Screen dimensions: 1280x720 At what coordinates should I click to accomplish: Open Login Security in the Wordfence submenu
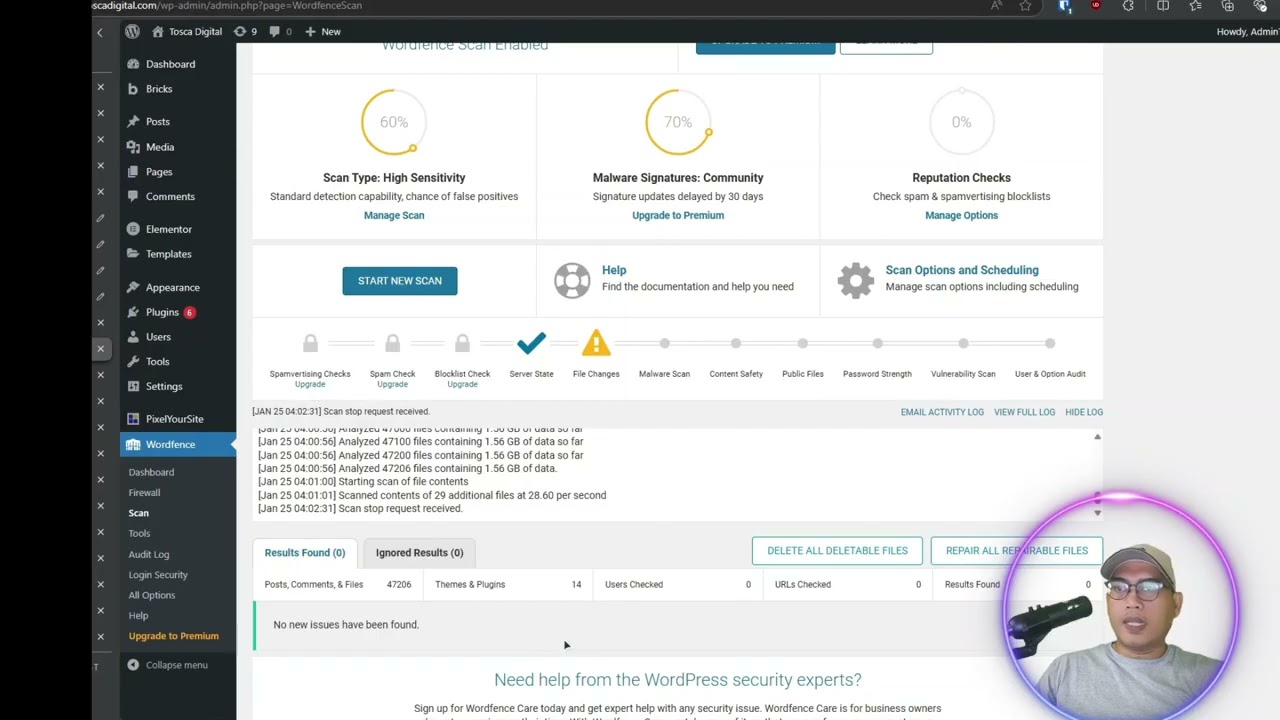tap(158, 575)
